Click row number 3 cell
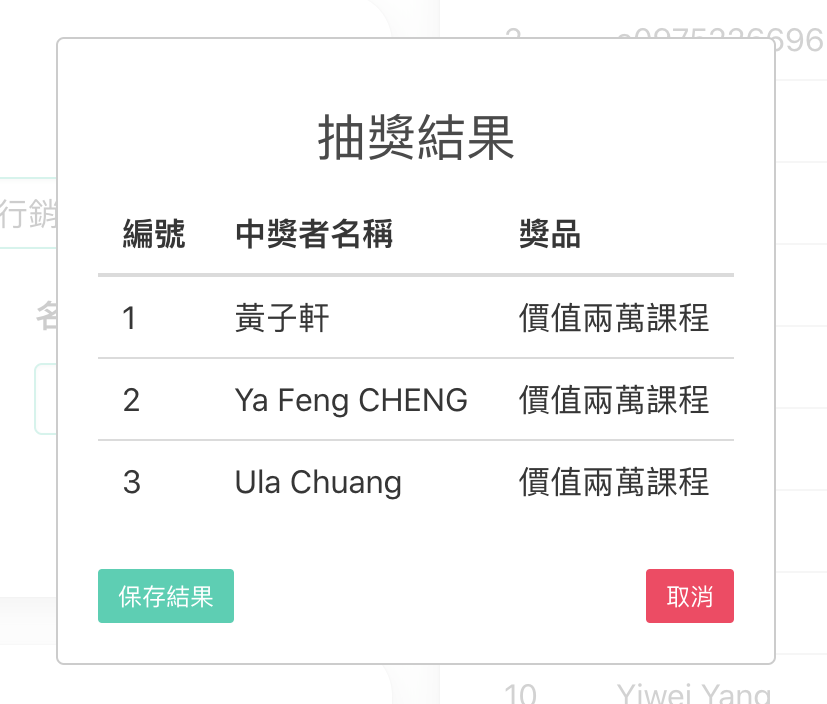The image size is (827, 704). coord(131,482)
